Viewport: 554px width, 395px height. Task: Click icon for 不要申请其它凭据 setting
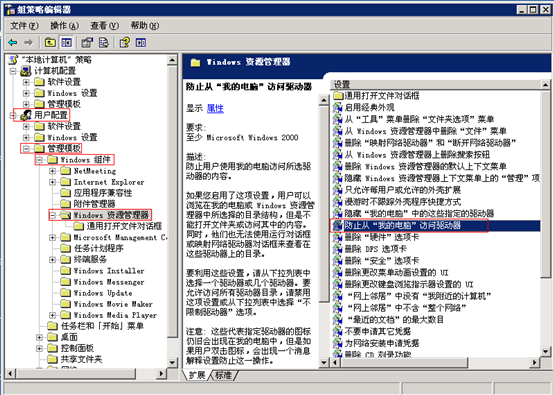[x=338, y=331]
